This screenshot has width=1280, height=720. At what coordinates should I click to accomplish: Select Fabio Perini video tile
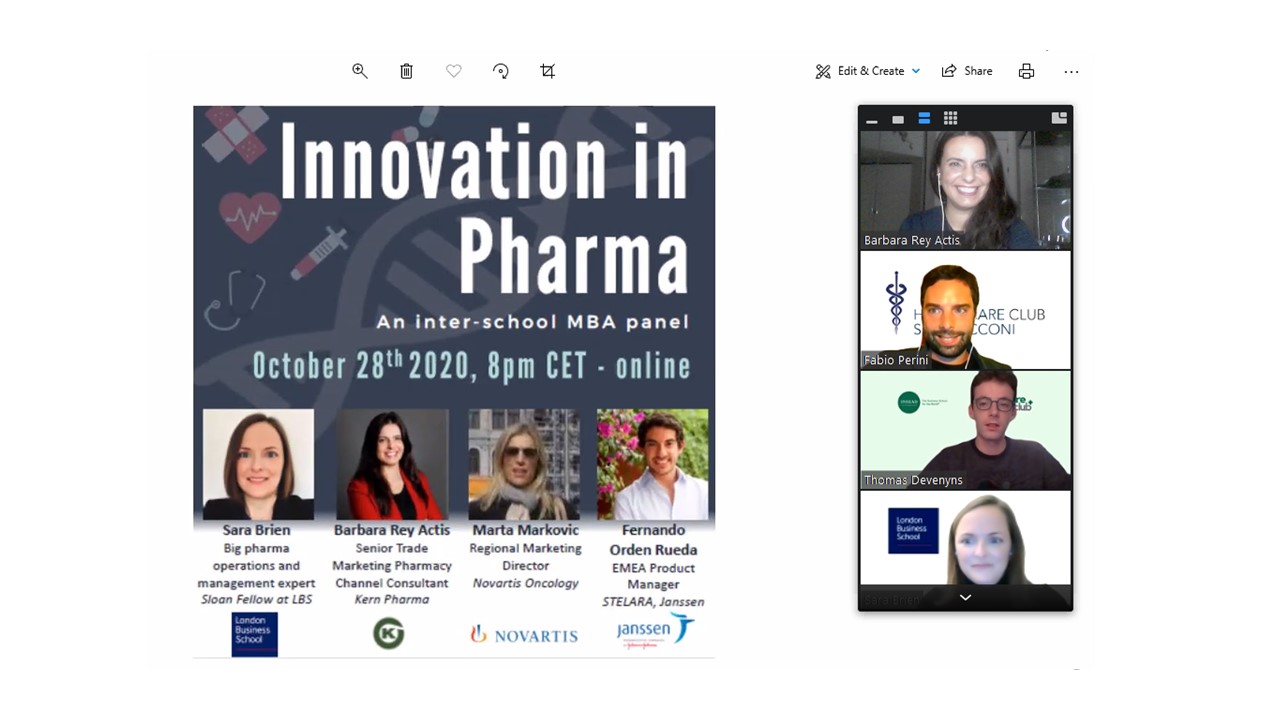pos(965,310)
